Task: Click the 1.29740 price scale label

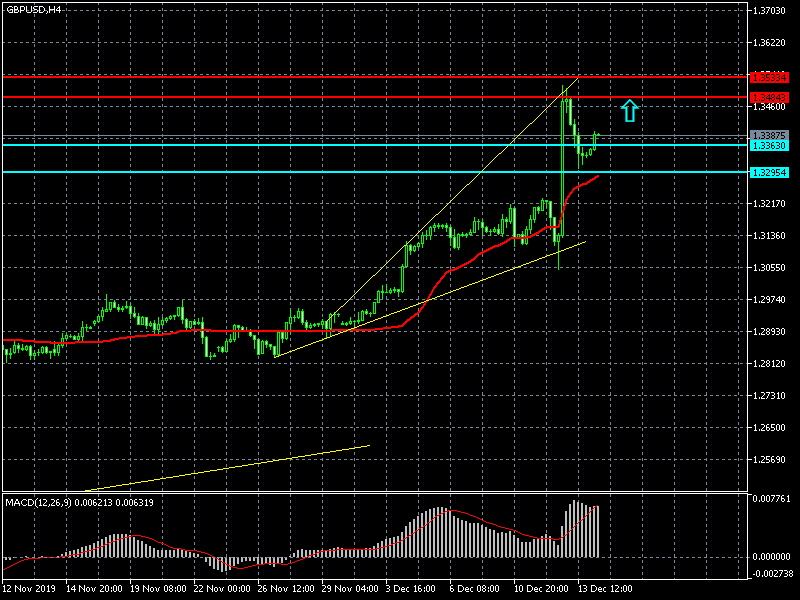Action: 769,299
